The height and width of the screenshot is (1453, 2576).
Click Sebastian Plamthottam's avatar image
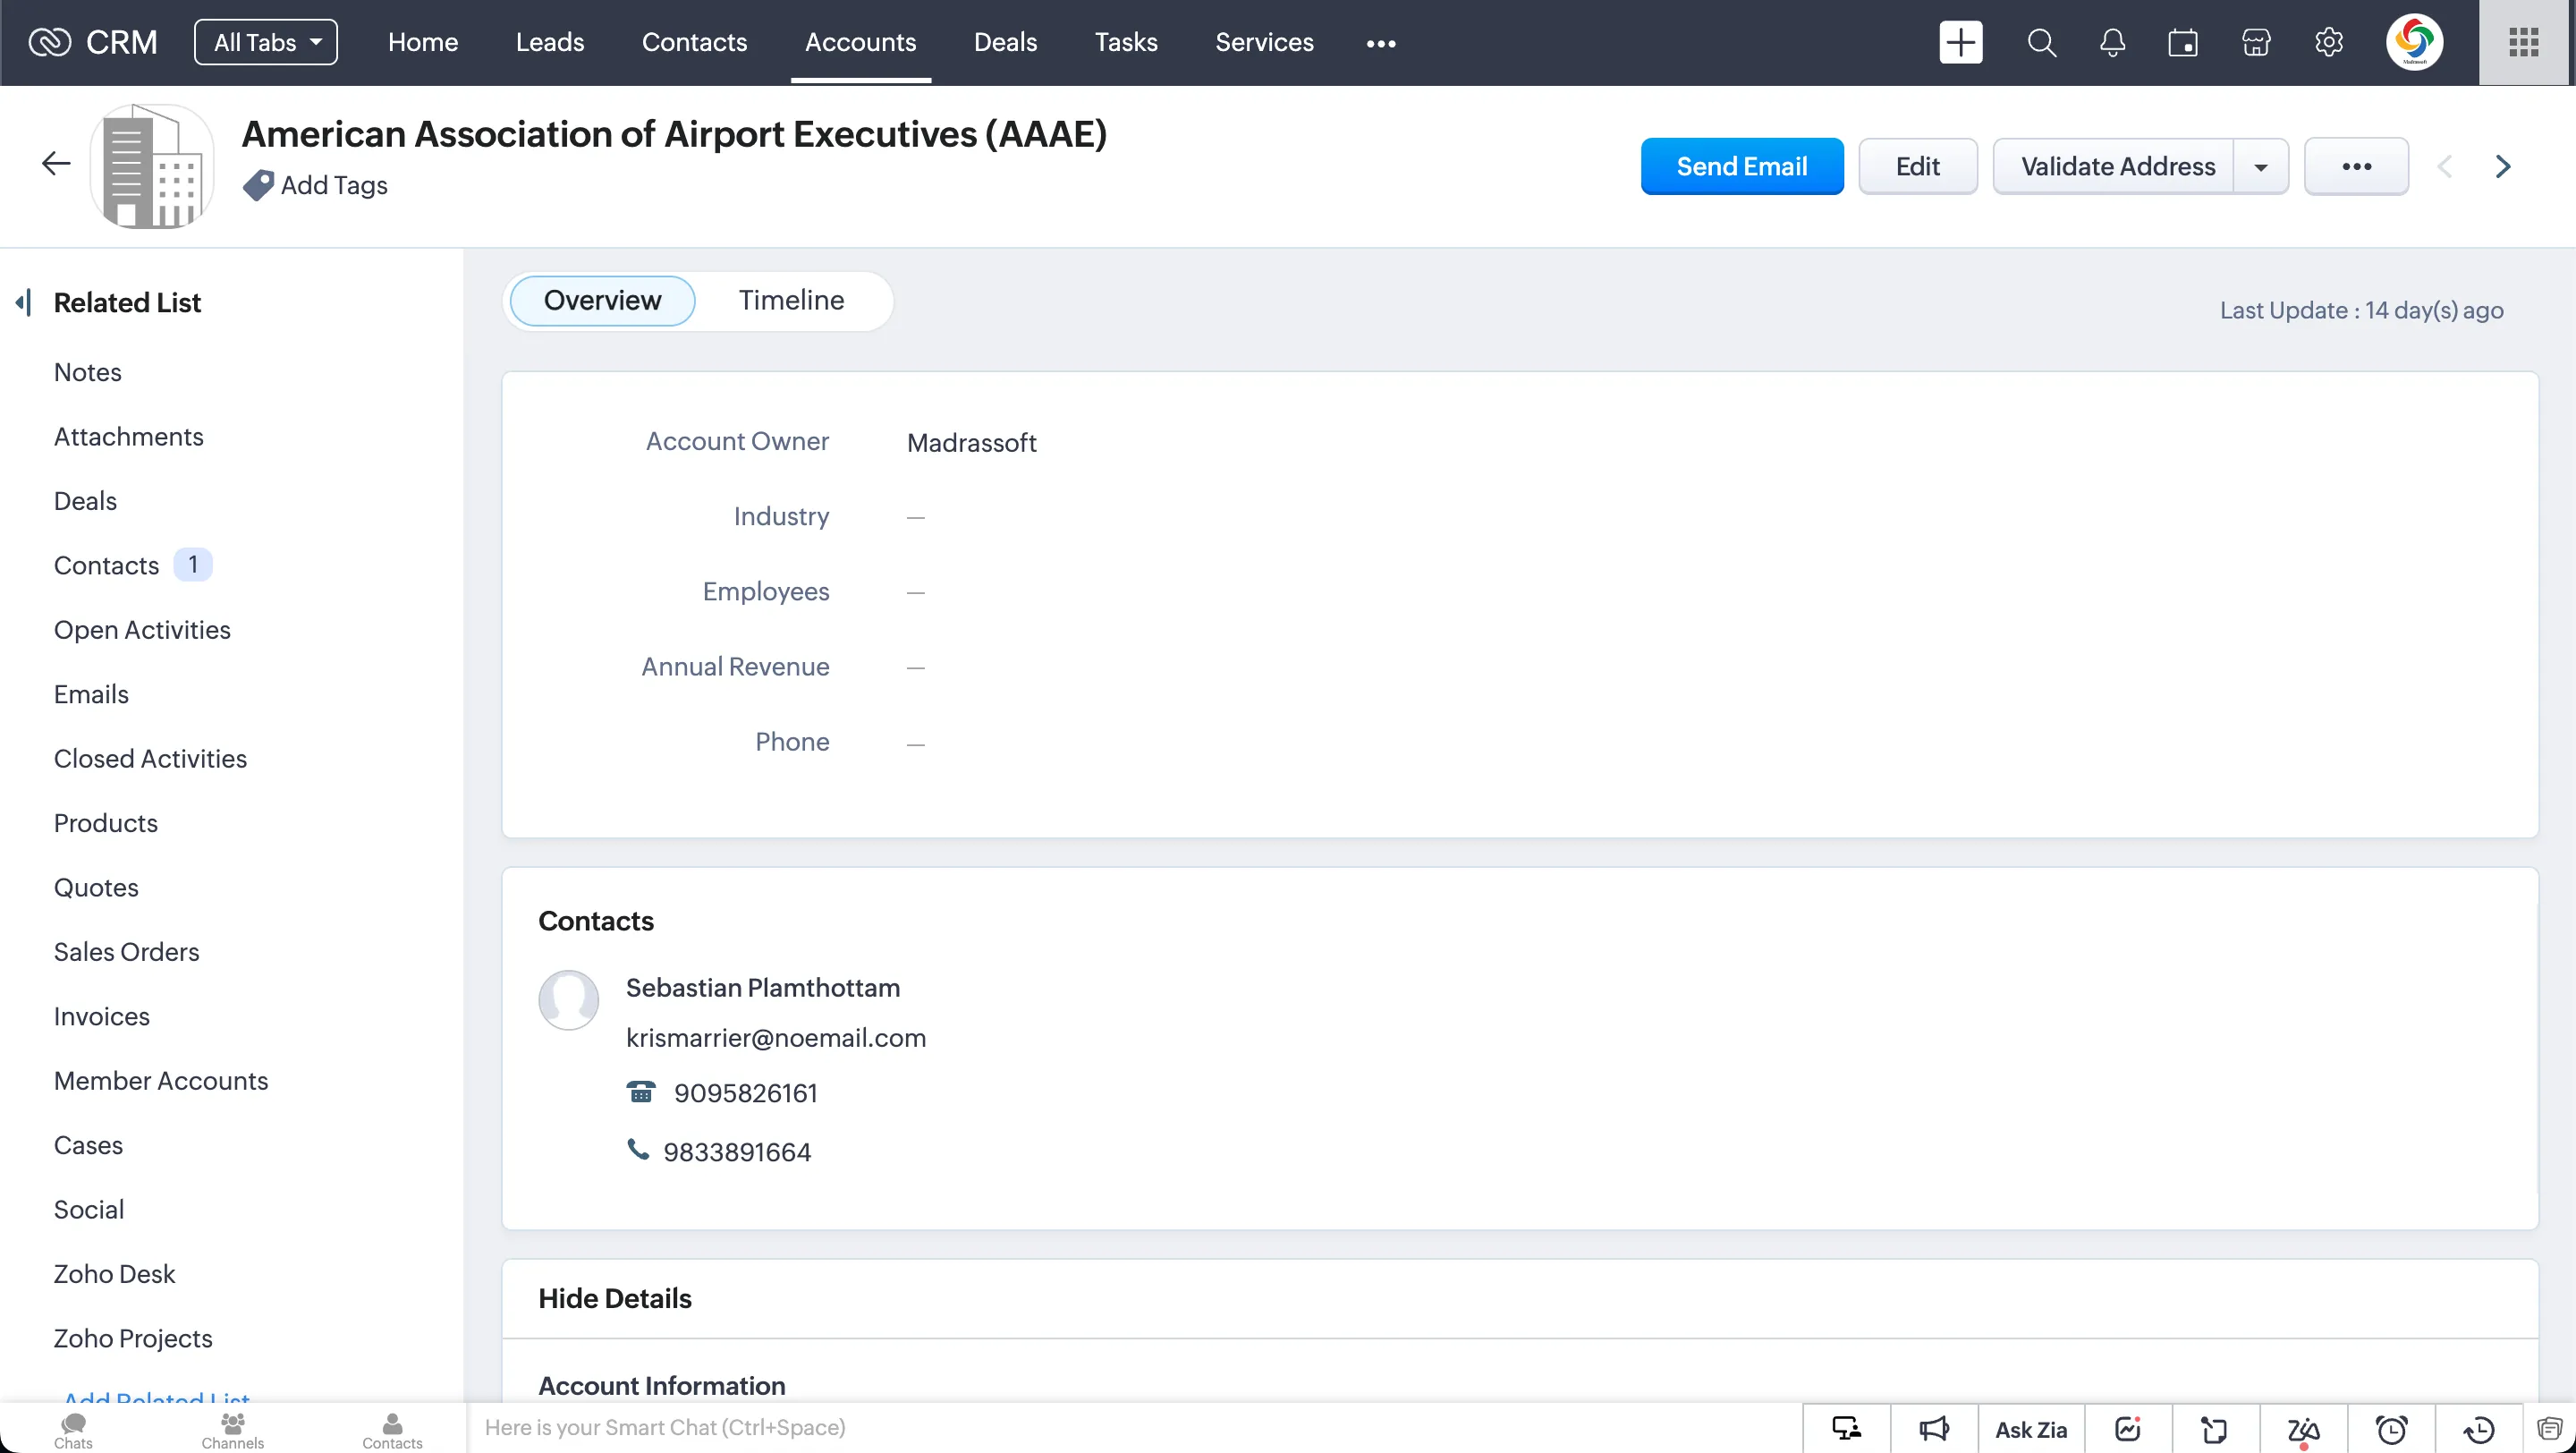tap(568, 1000)
